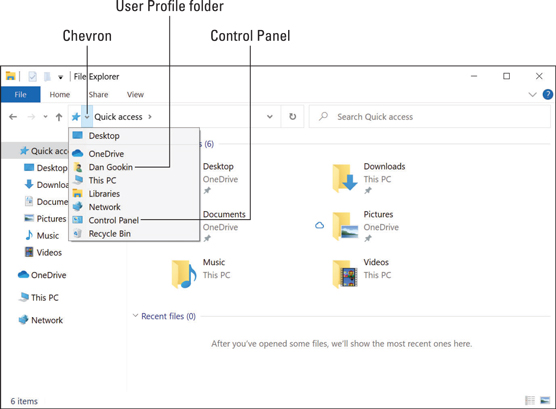Click the cloud sync icon beside Pictures
This screenshot has width=556, height=409.
pos(319,226)
